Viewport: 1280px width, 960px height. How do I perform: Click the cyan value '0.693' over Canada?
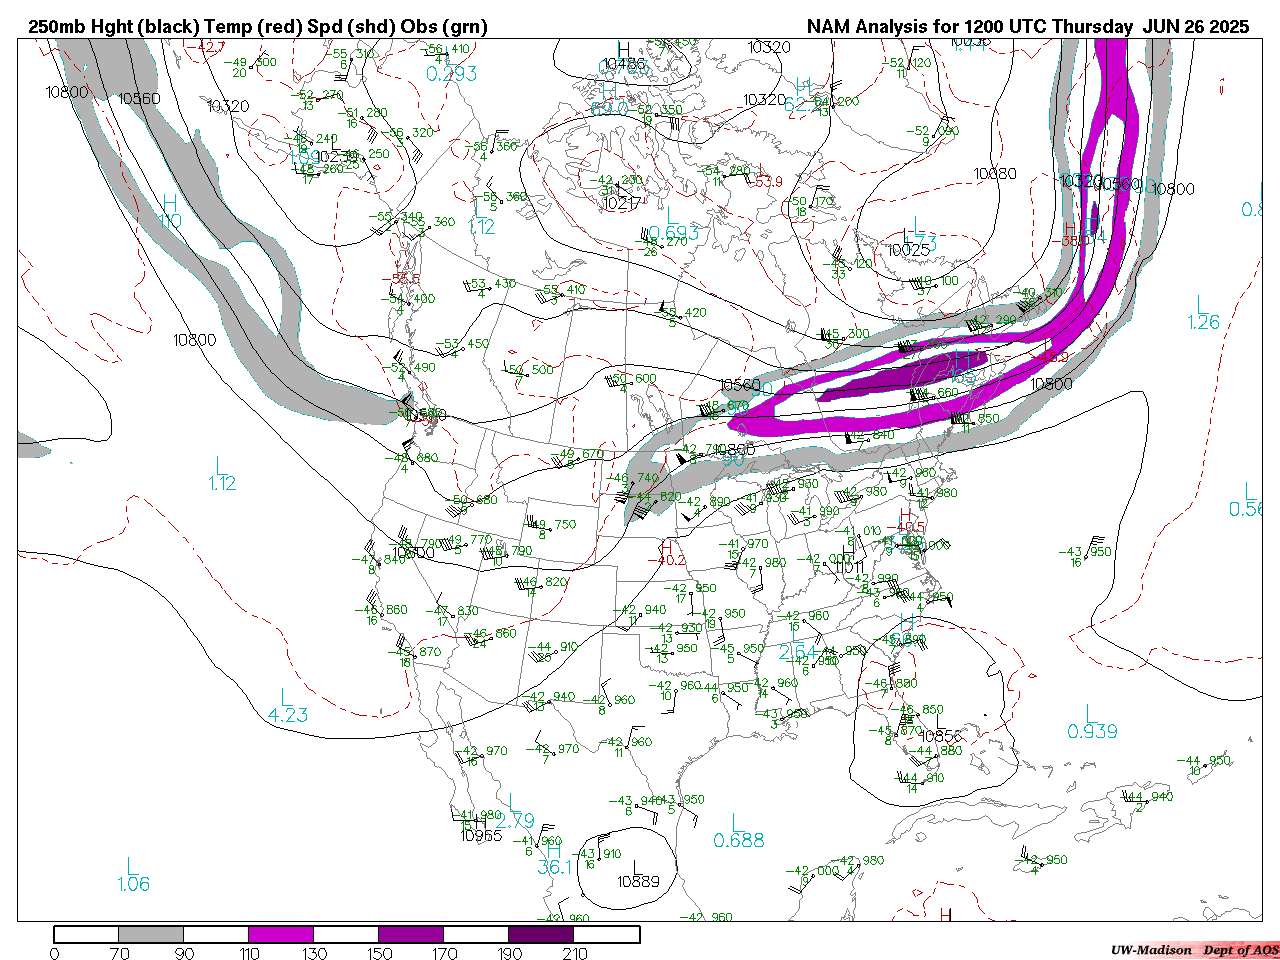click(673, 233)
